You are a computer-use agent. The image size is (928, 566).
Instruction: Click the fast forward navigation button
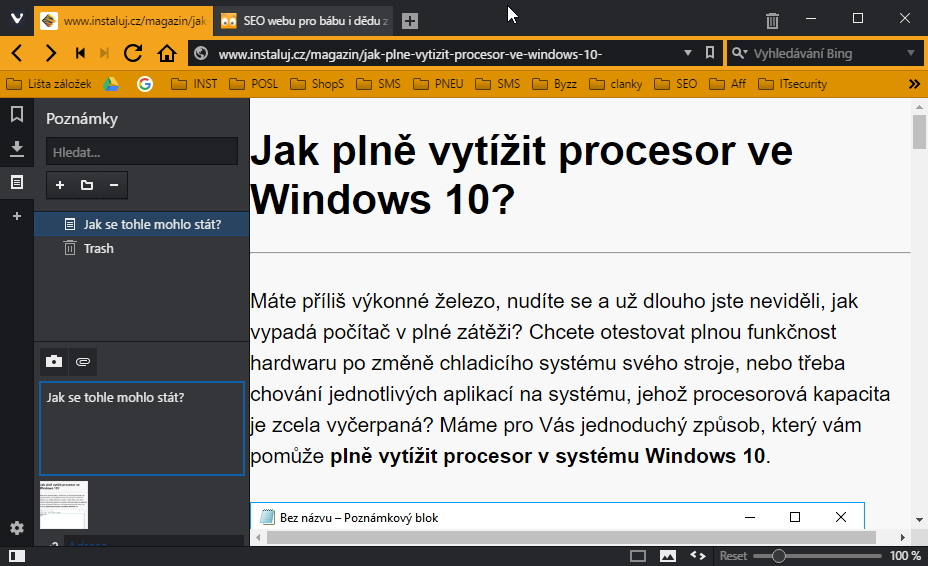pos(105,53)
